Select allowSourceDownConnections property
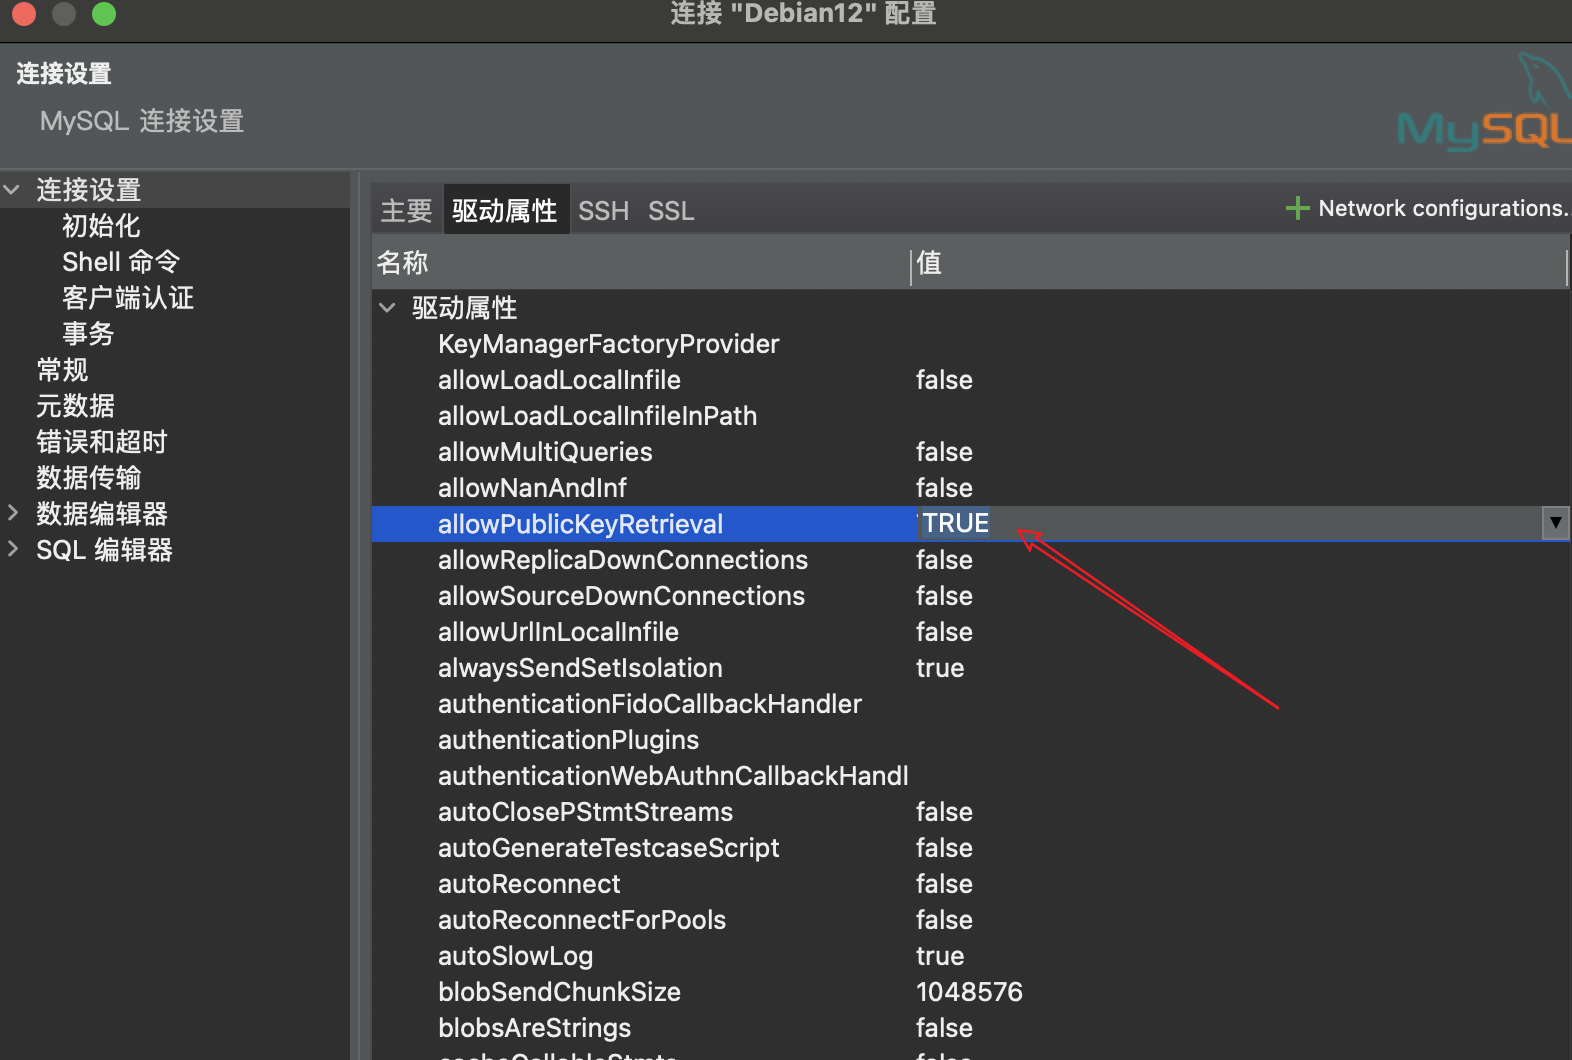 tap(621, 596)
